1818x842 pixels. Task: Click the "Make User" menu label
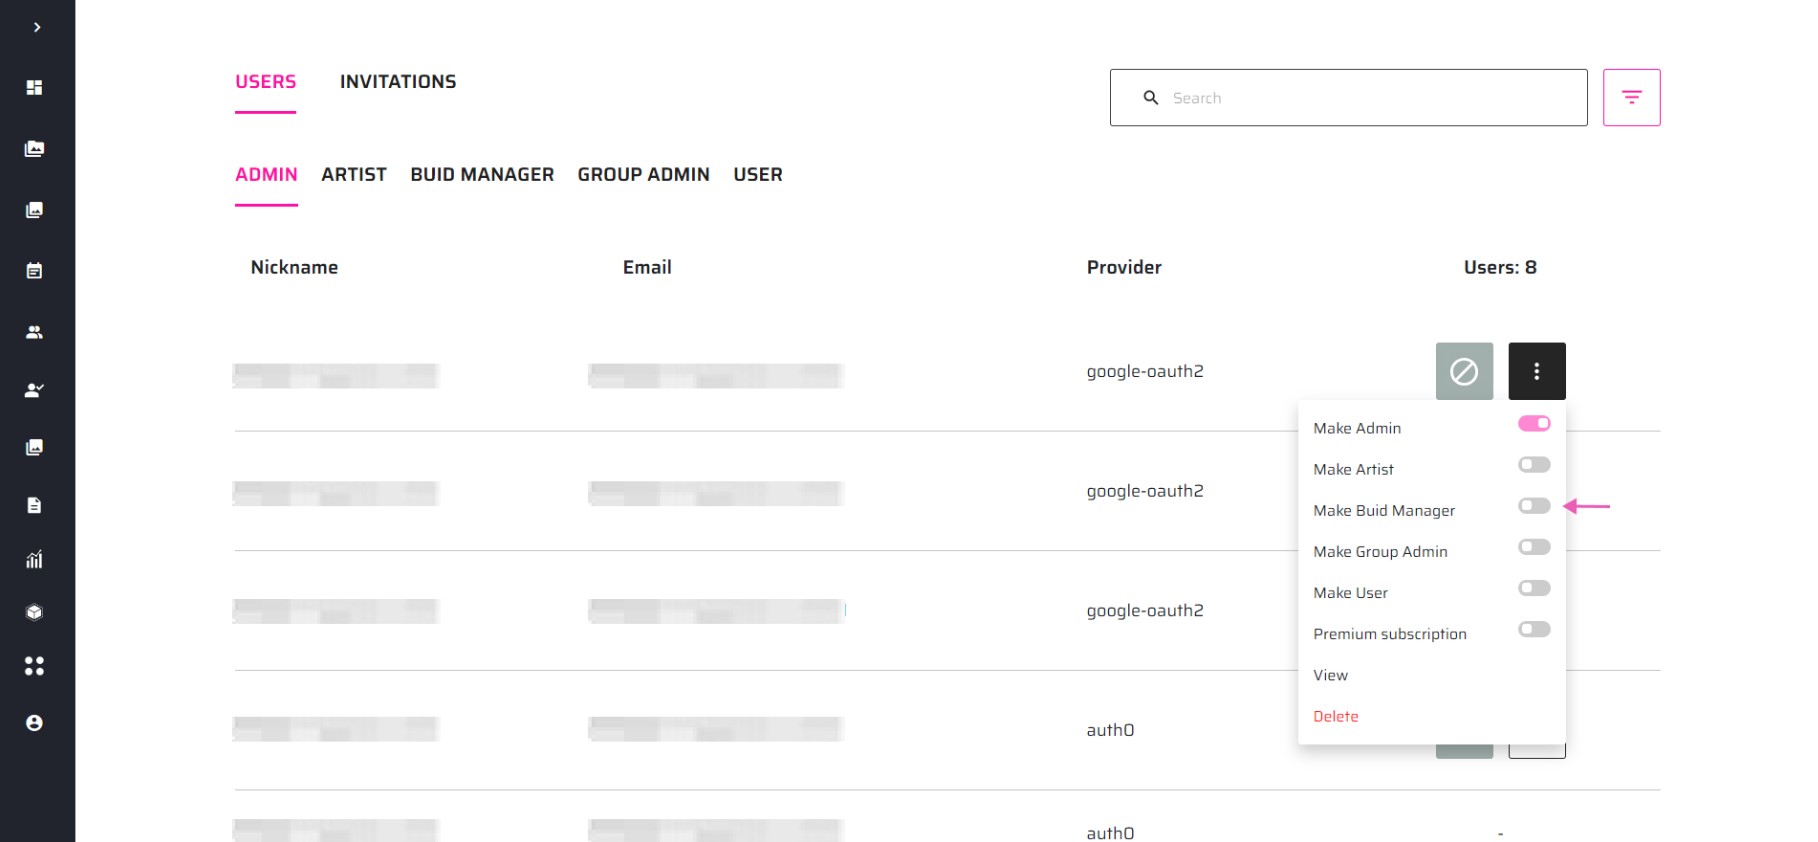click(1350, 592)
